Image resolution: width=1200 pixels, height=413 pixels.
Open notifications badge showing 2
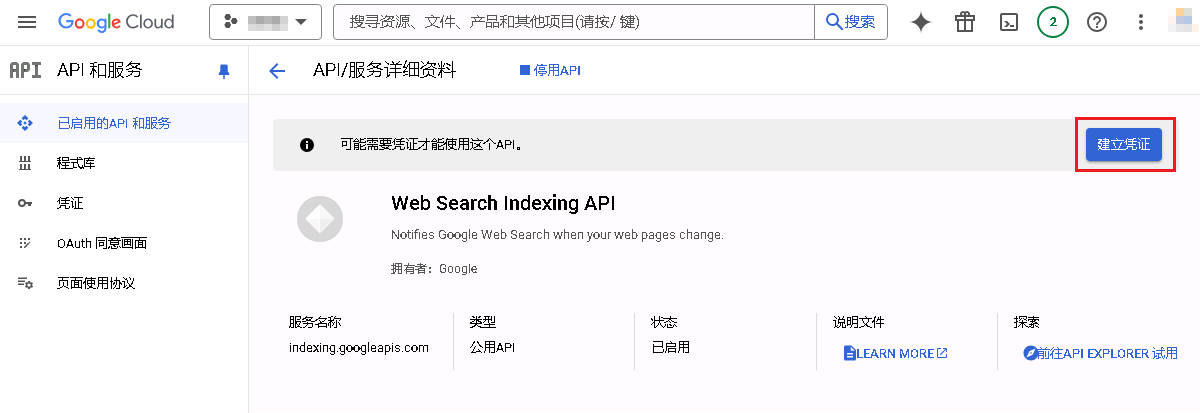point(1053,22)
